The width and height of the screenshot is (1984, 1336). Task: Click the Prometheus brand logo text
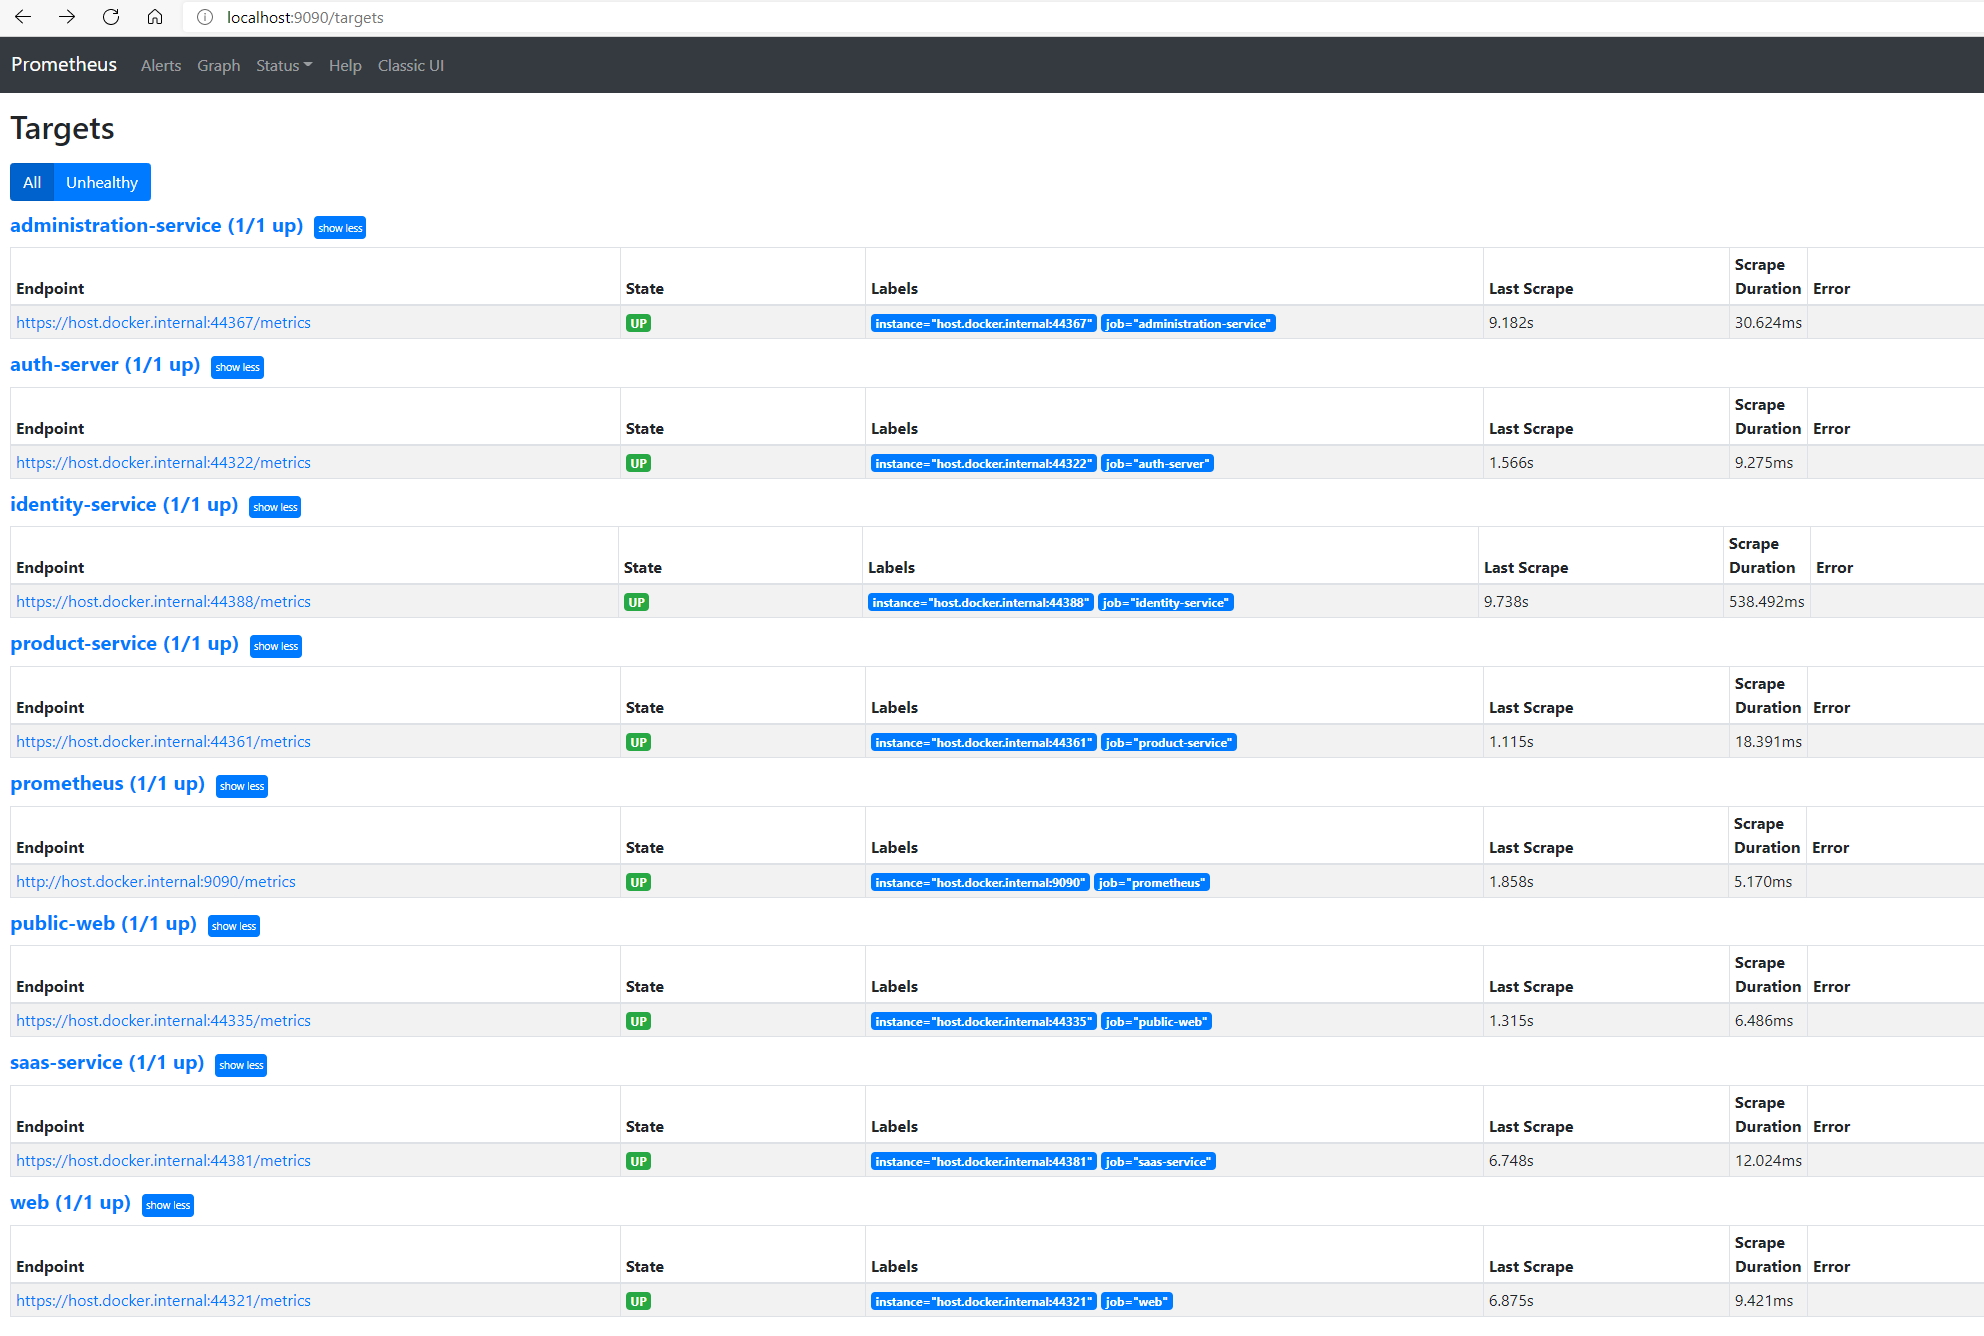[64, 64]
